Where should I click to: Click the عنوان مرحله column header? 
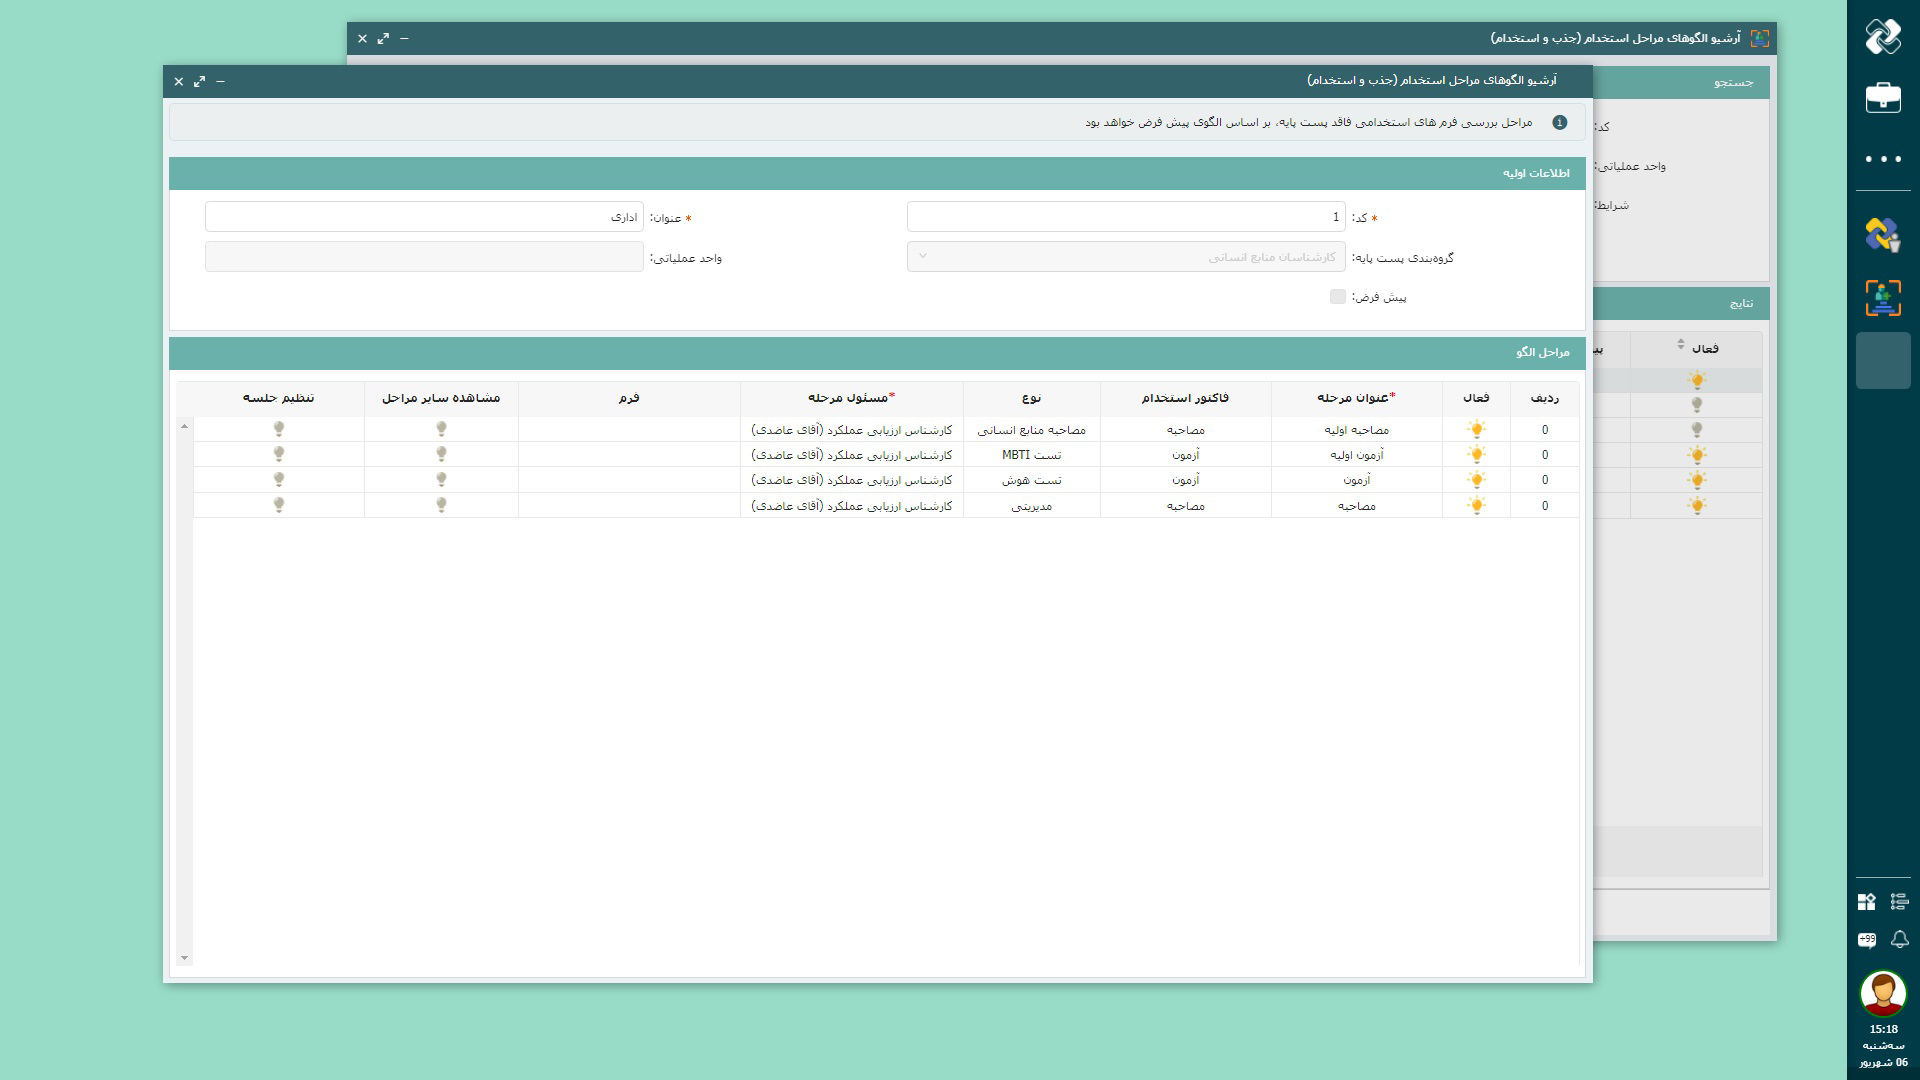click(x=1355, y=398)
